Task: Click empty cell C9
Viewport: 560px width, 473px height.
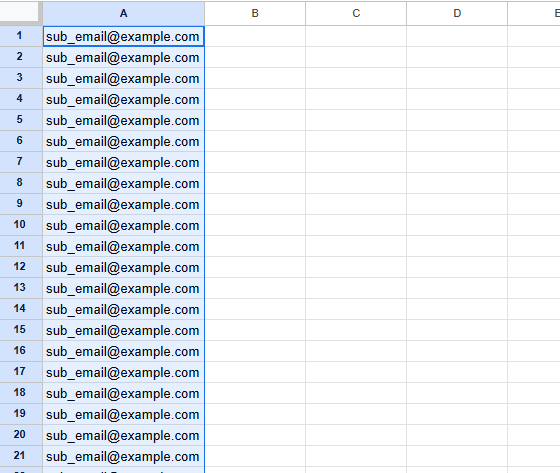Action: click(356, 204)
